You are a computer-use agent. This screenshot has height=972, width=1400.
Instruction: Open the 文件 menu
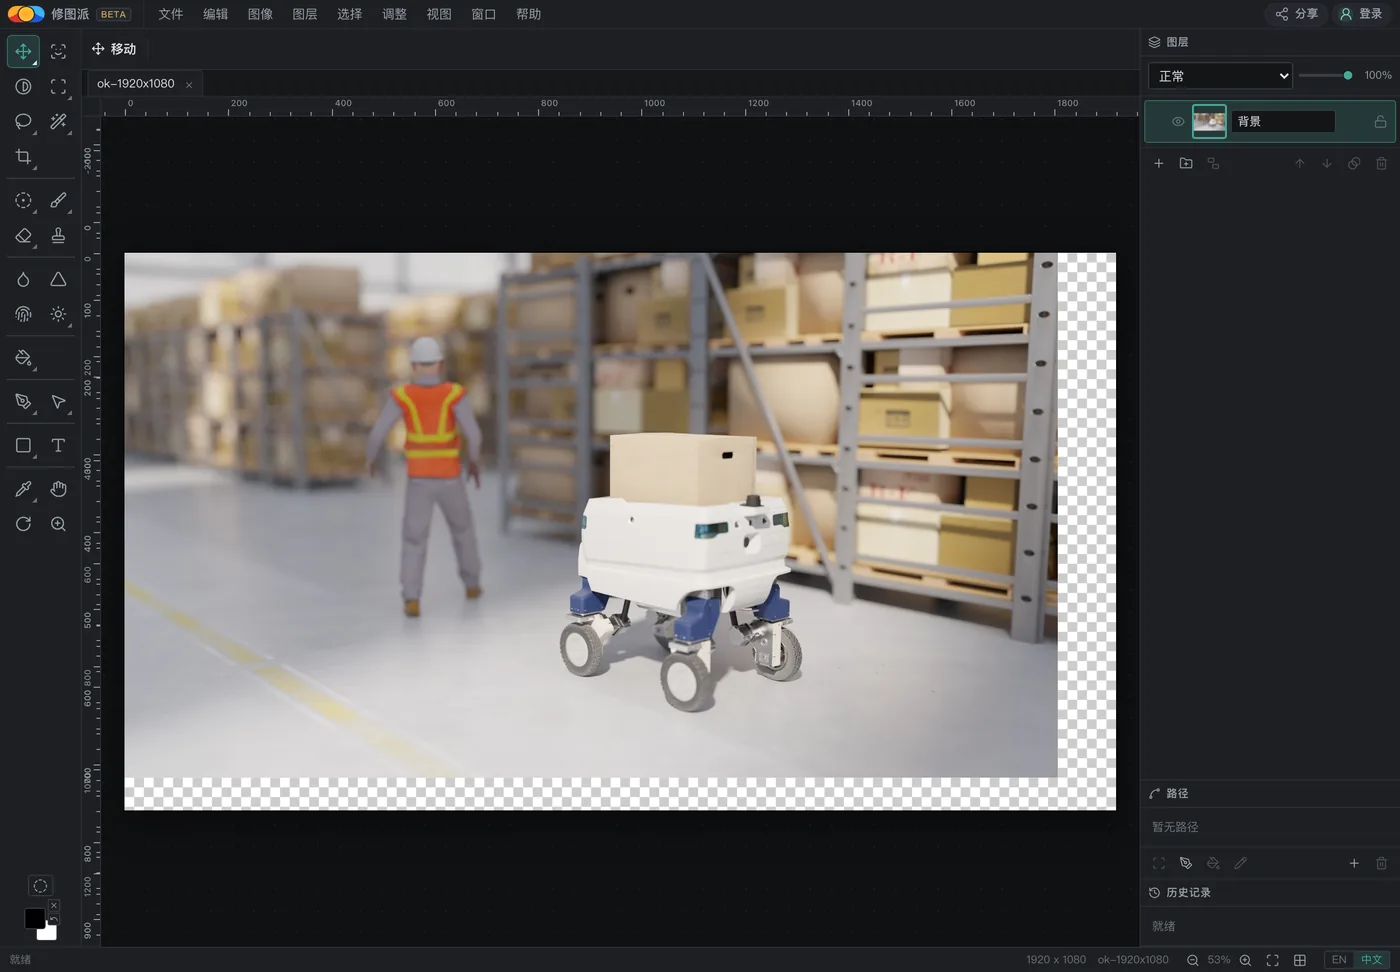click(171, 14)
